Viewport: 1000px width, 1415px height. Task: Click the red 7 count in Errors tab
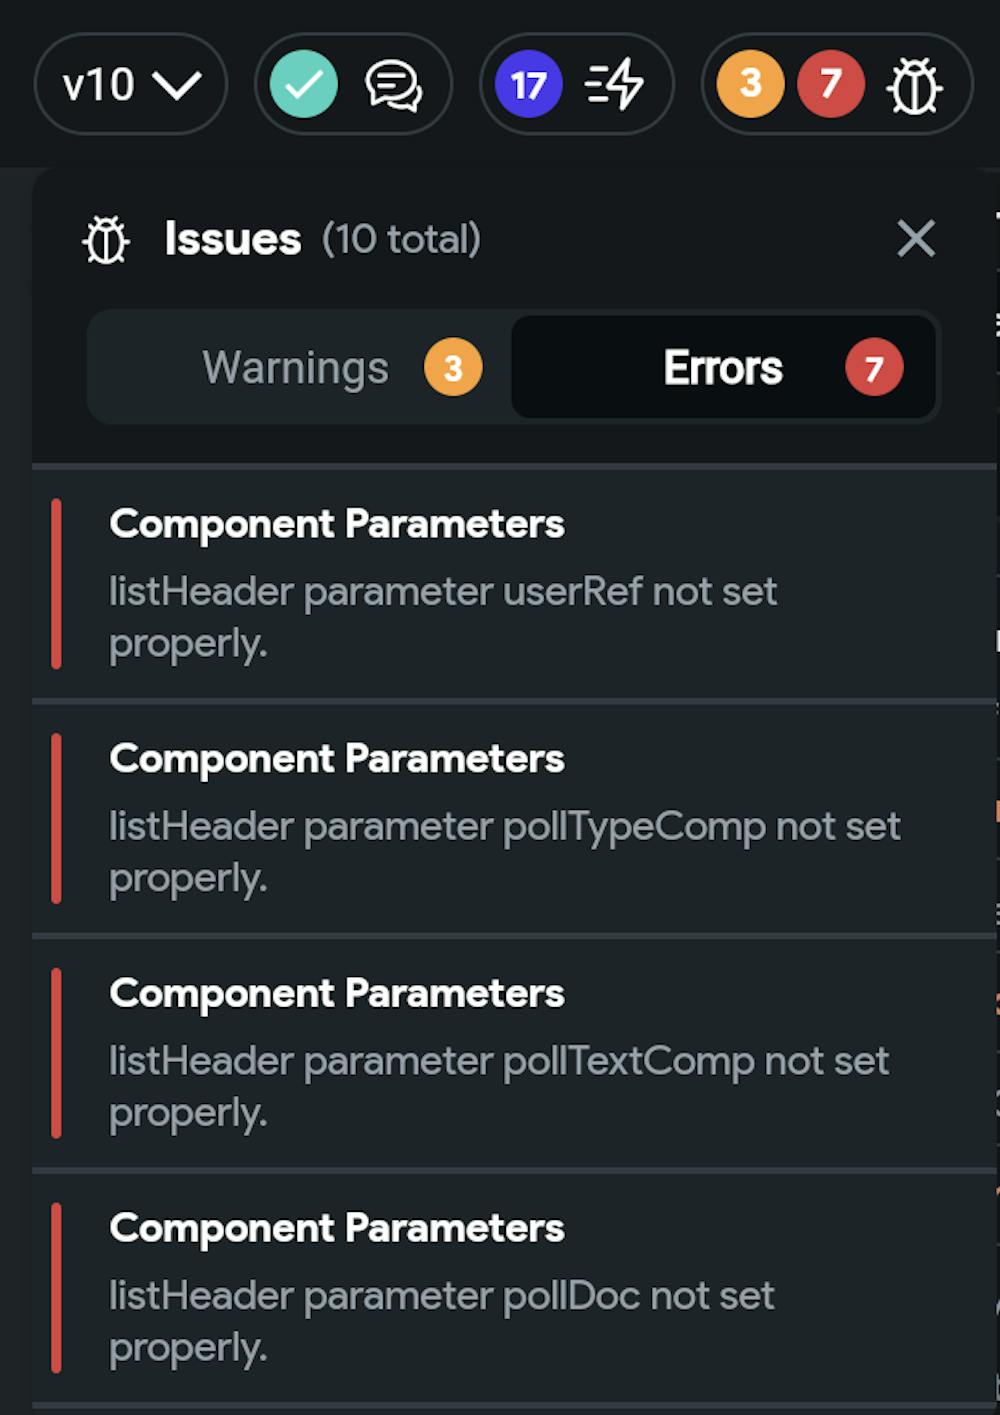[874, 368]
